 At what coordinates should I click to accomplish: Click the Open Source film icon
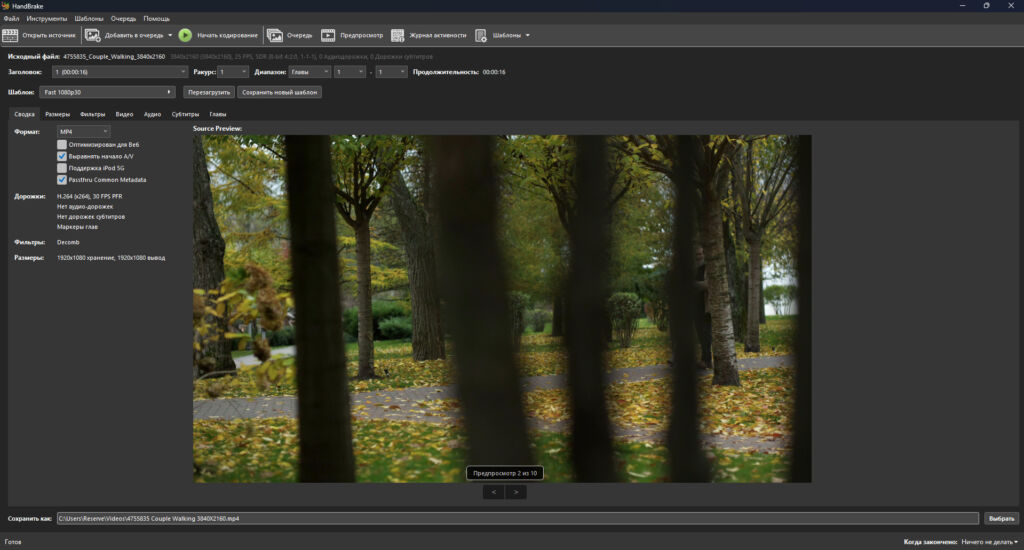point(10,35)
